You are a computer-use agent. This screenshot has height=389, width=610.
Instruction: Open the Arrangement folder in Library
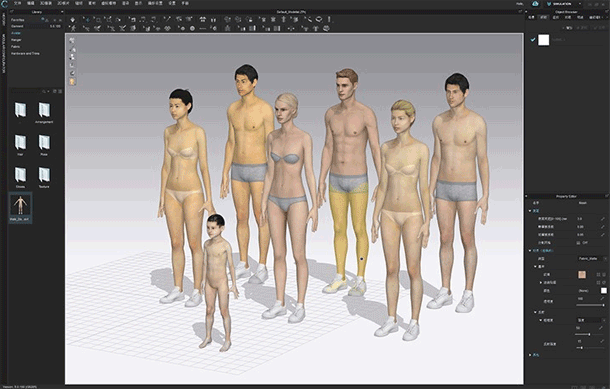(x=44, y=112)
